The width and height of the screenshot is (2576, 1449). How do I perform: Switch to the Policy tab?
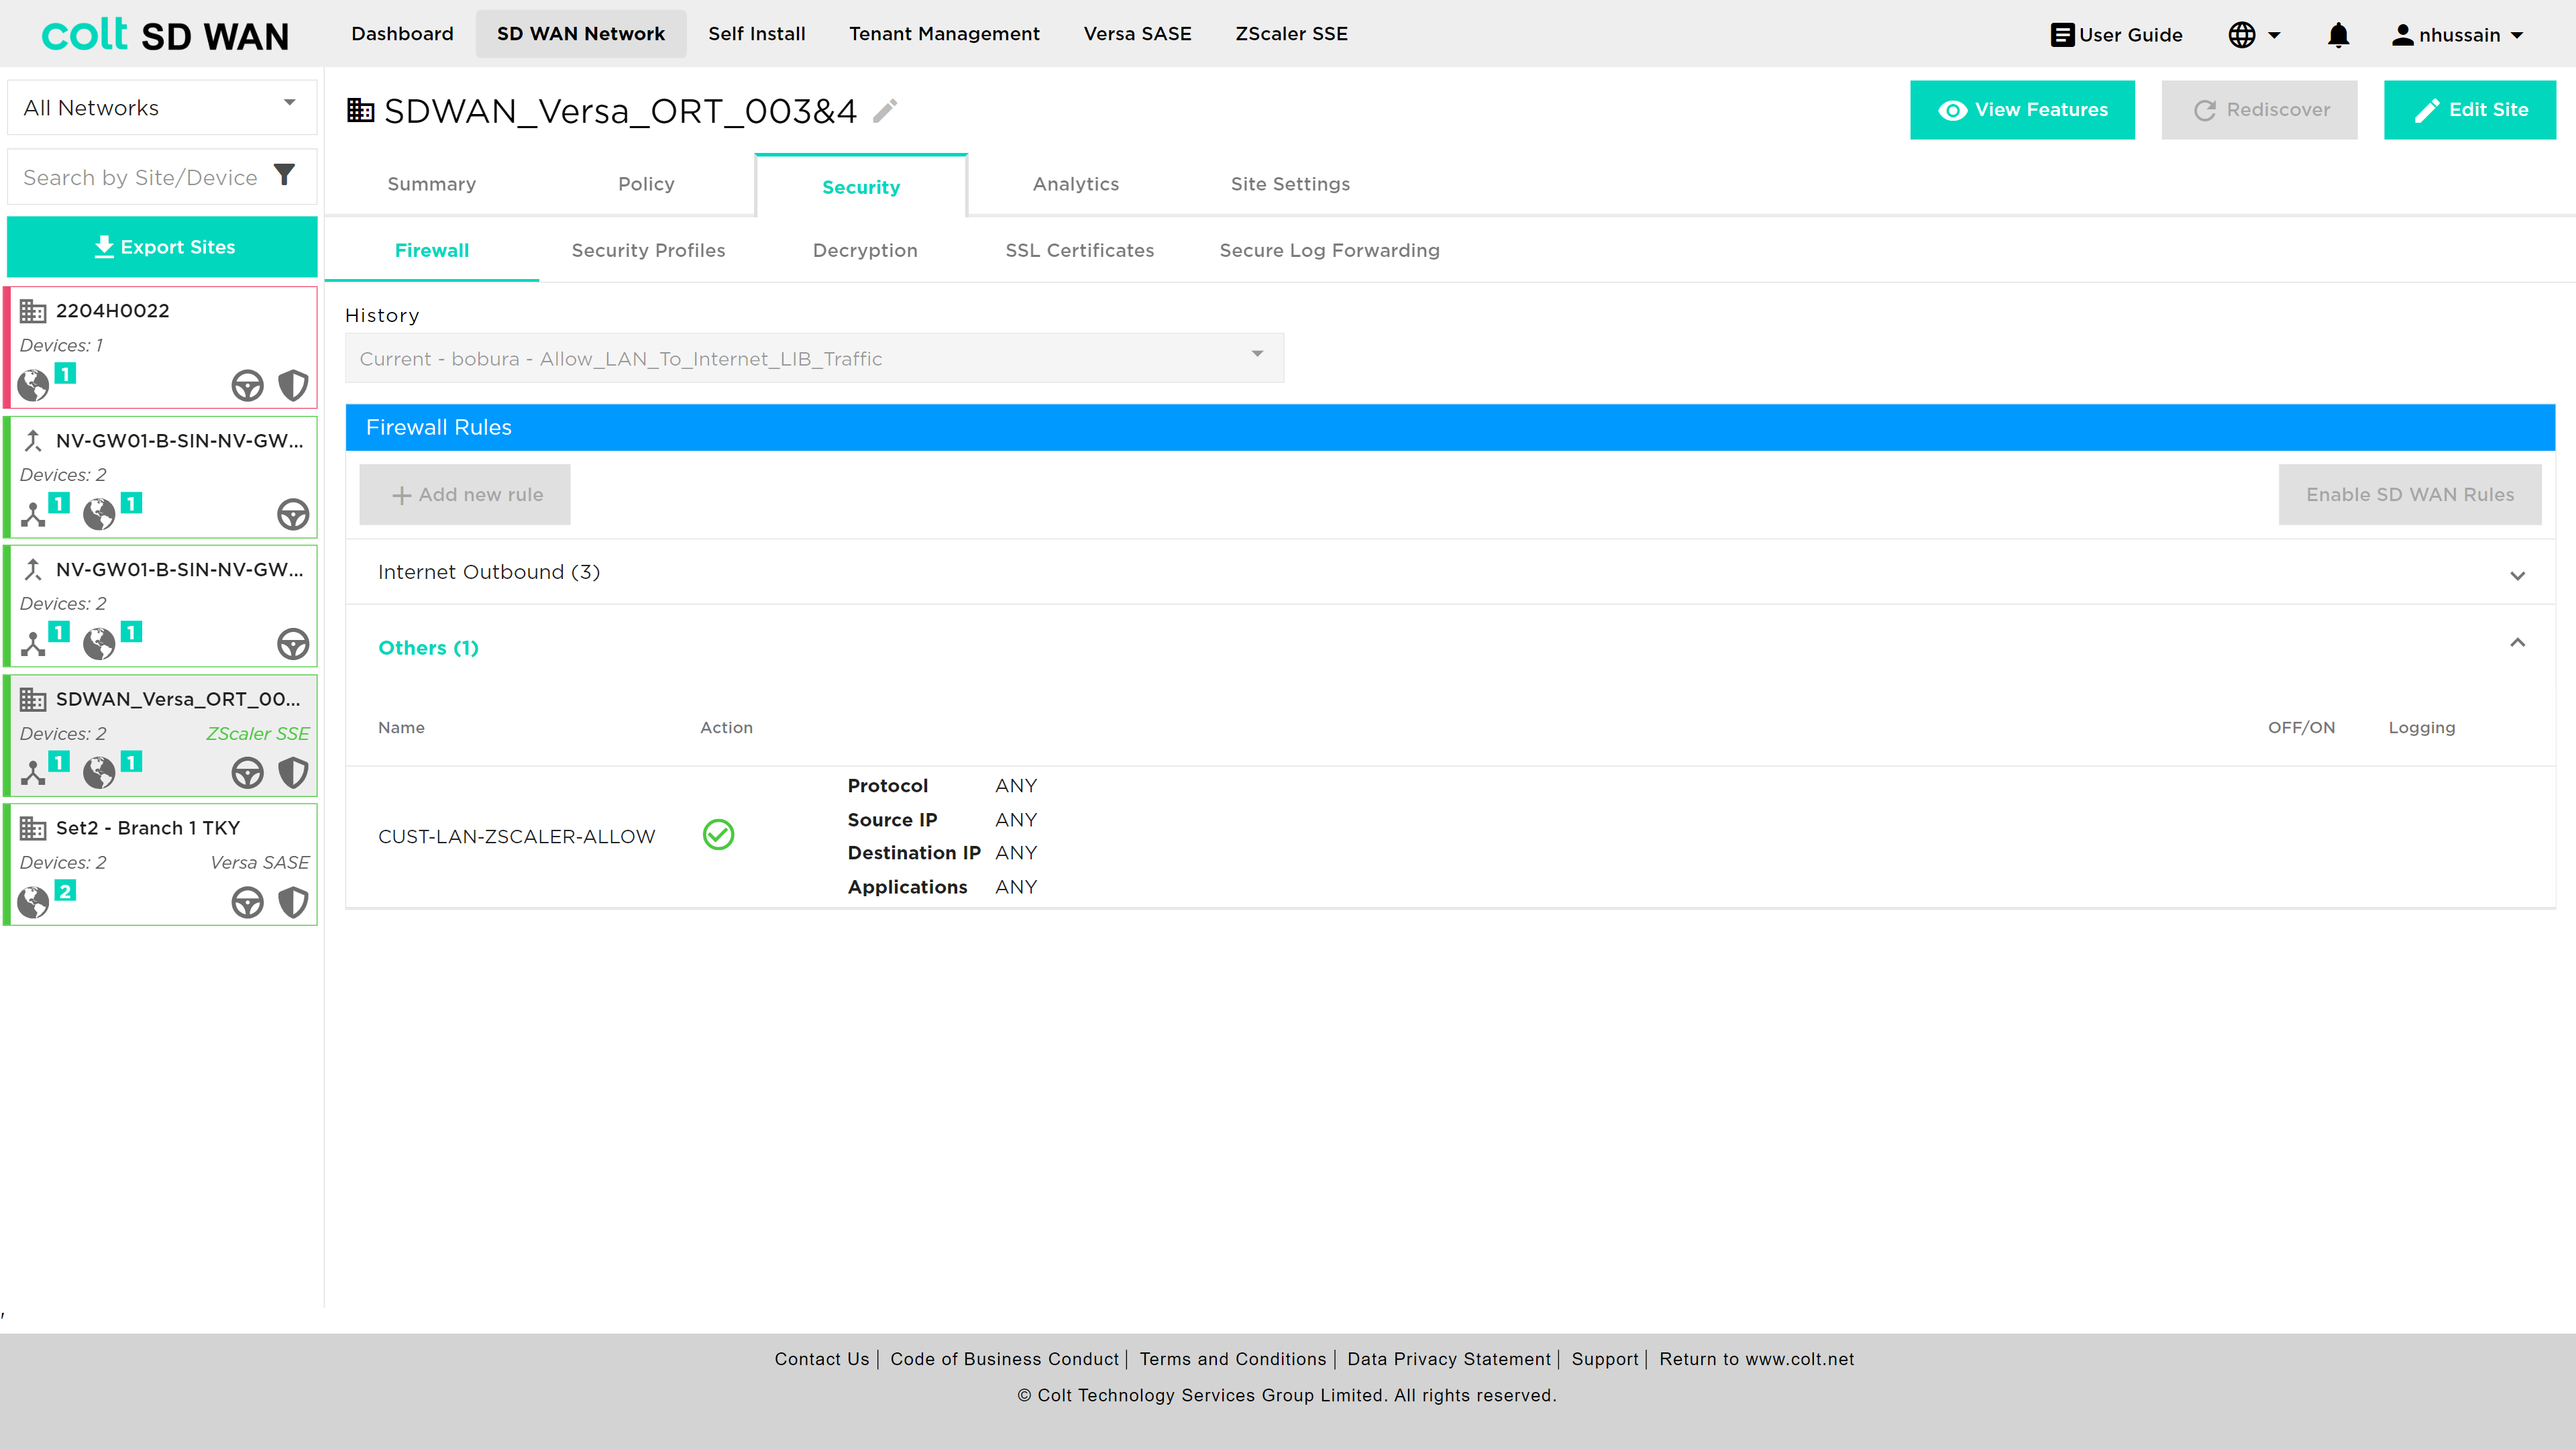coord(646,184)
